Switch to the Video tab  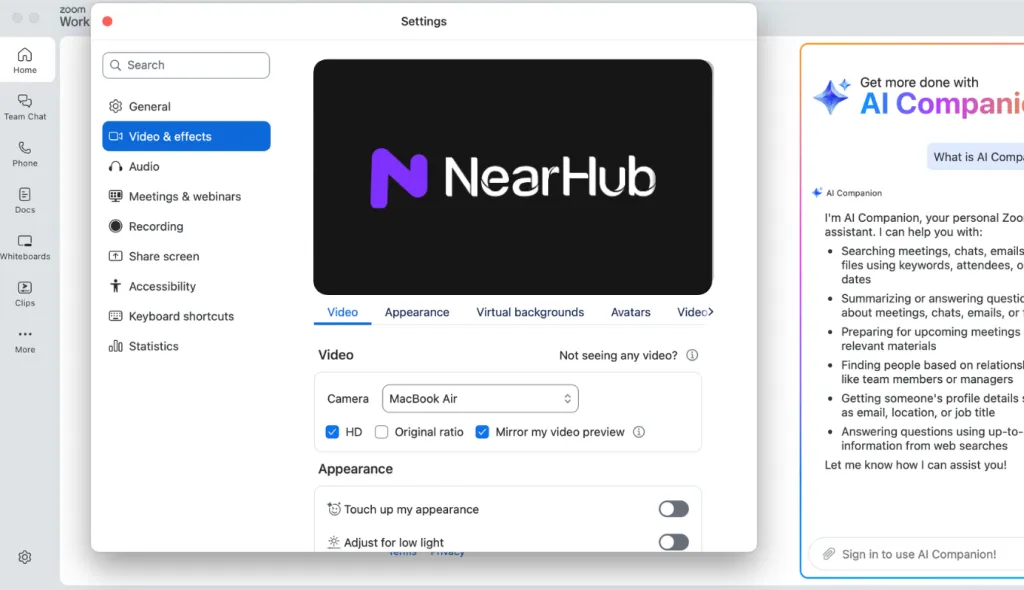342,312
